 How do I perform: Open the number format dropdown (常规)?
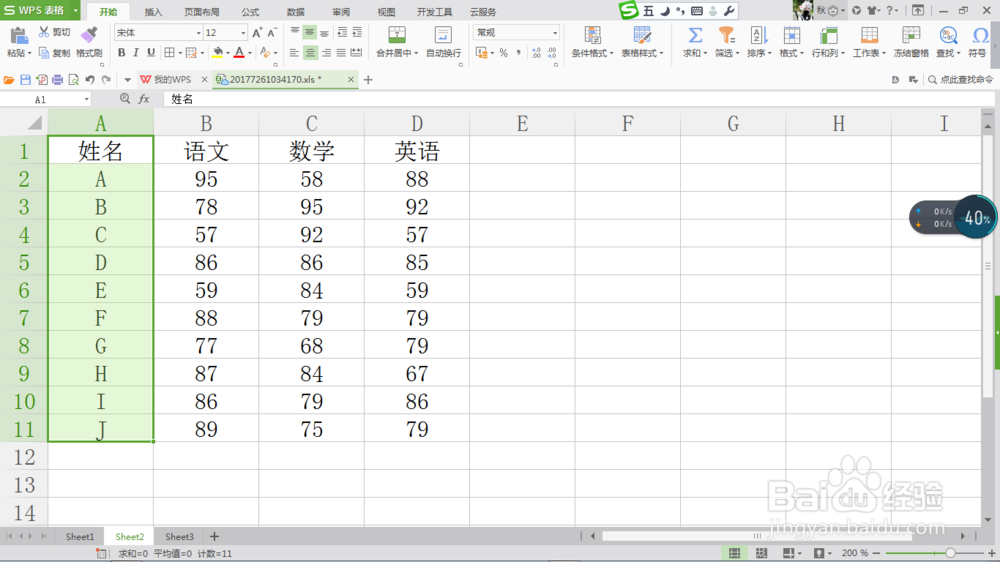coord(555,33)
